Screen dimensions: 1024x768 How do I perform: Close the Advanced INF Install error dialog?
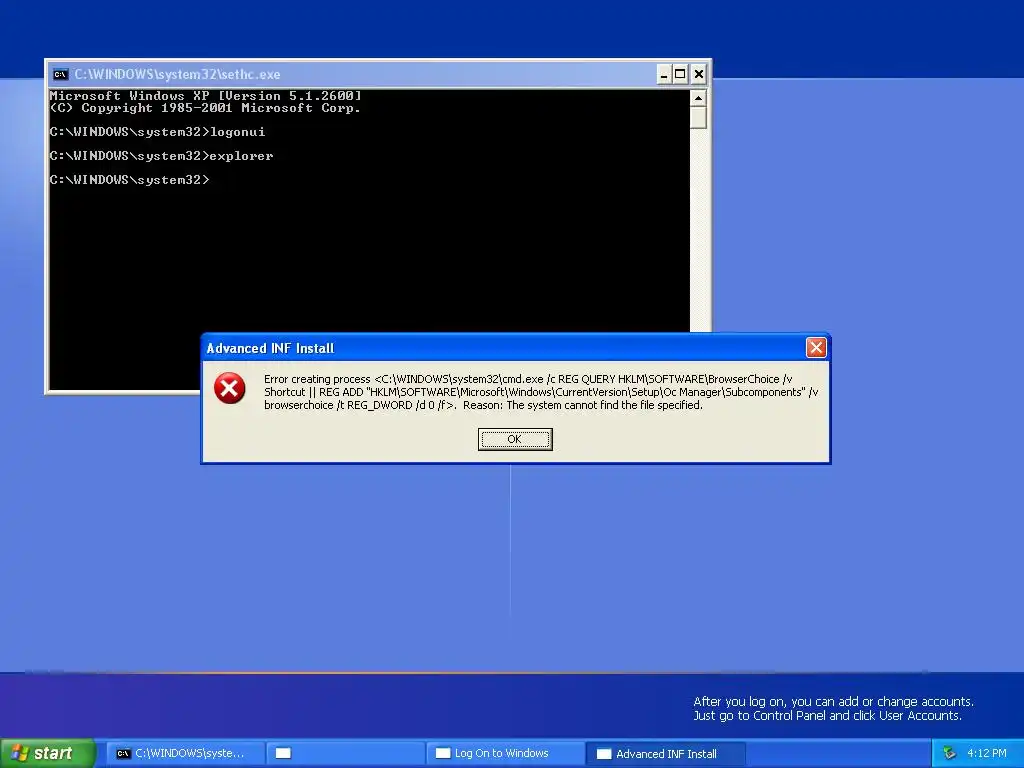(x=816, y=347)
